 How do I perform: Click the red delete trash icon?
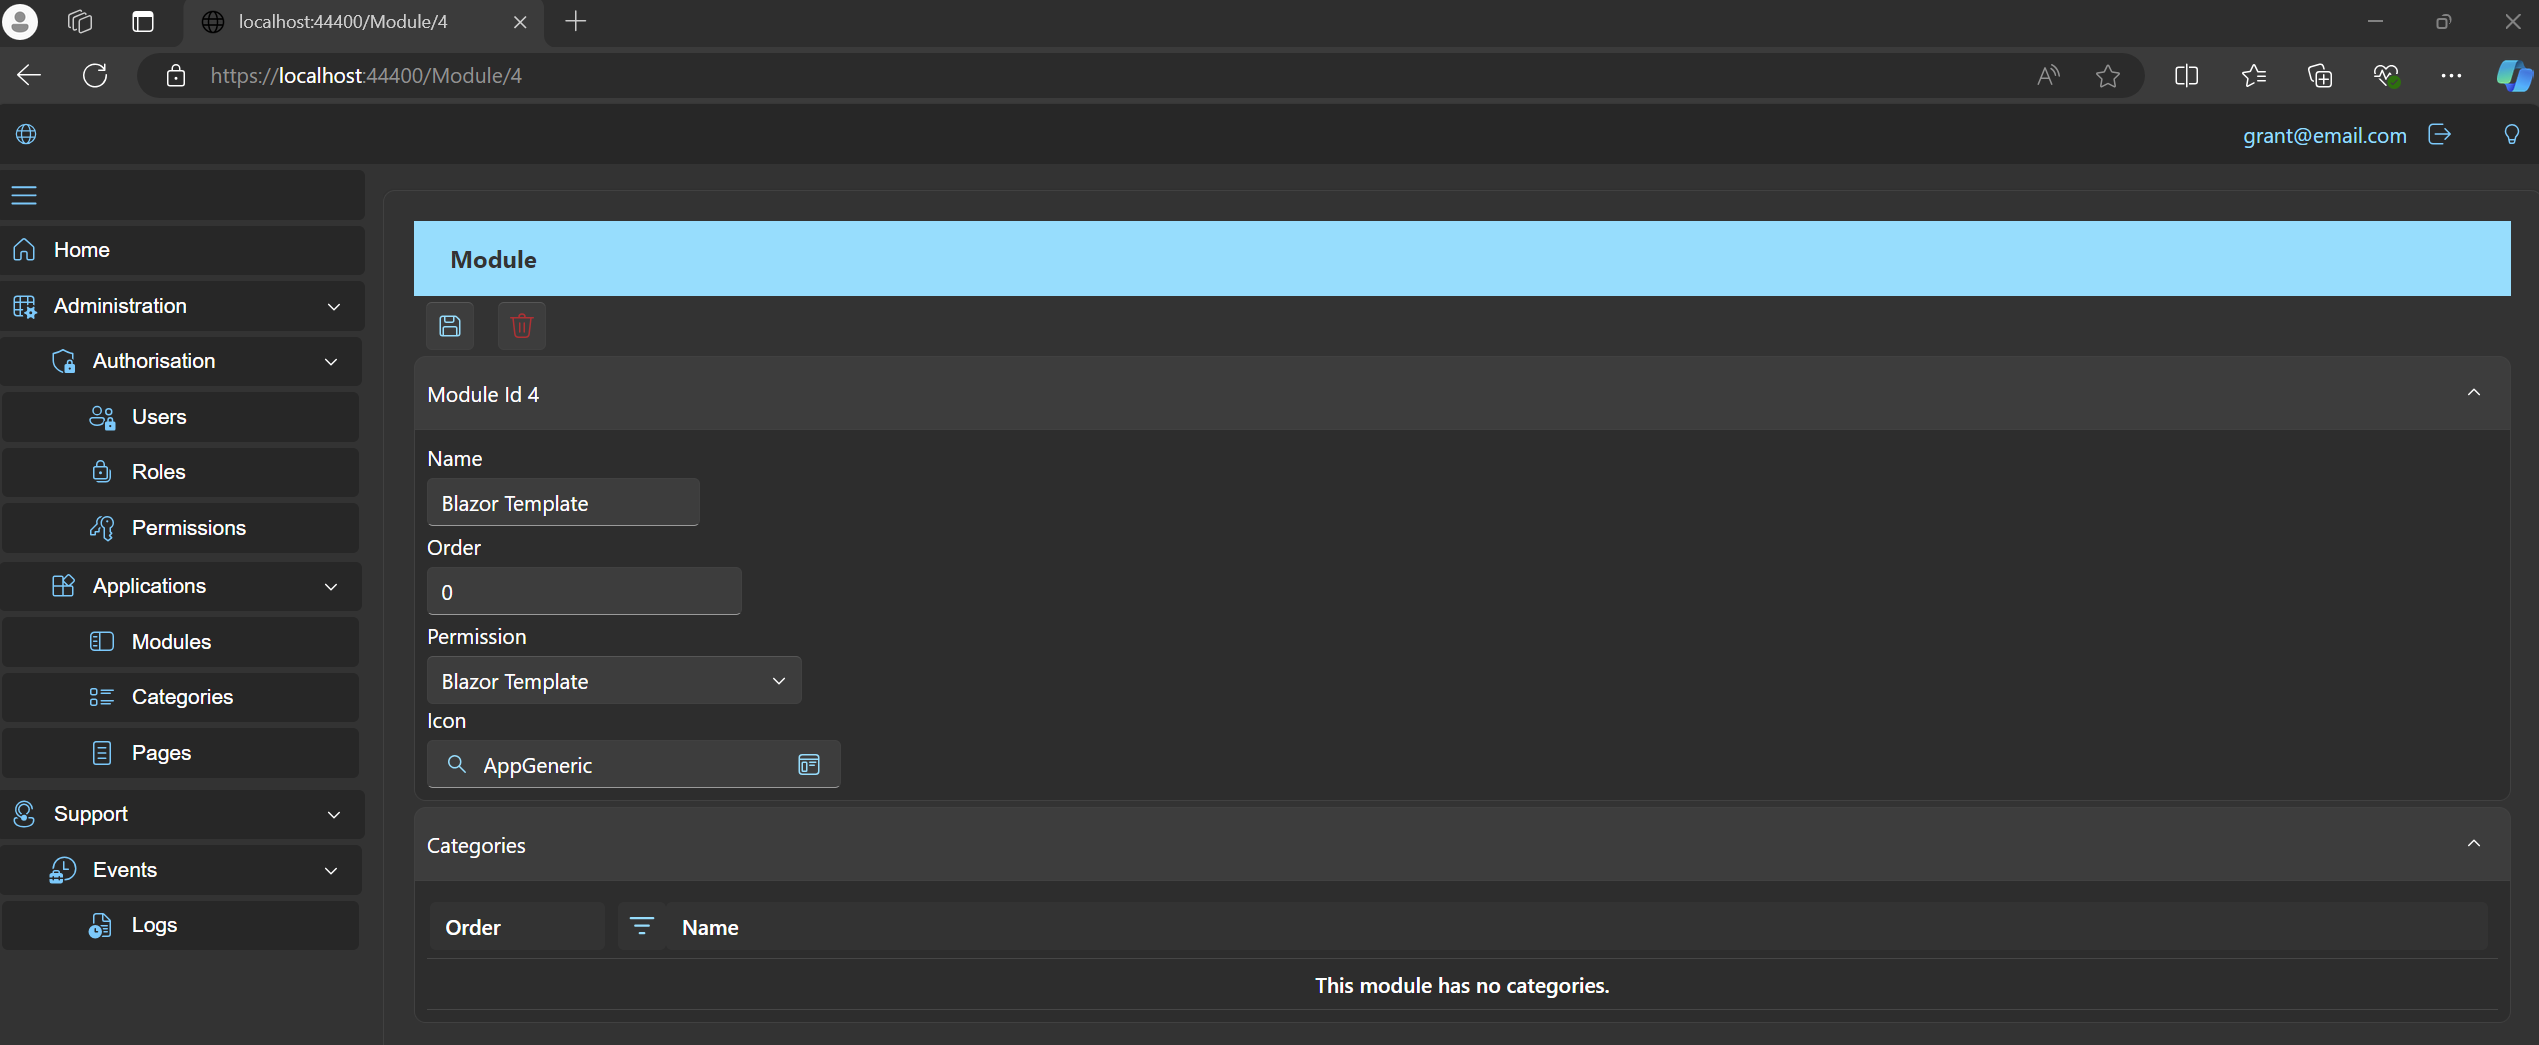coord(521,326)
